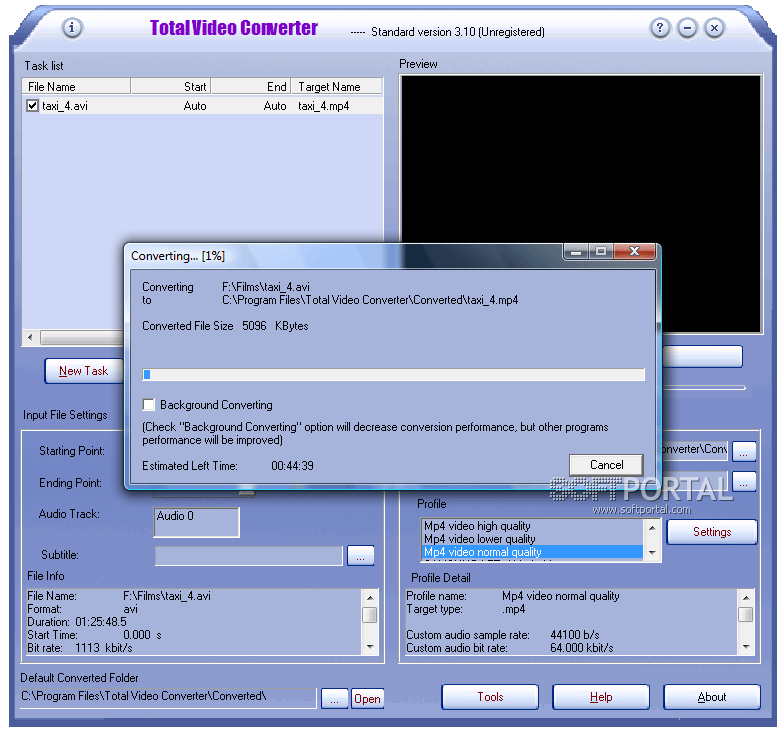
Task: Browse for subtitle file
Action: [x=361, y=556]
